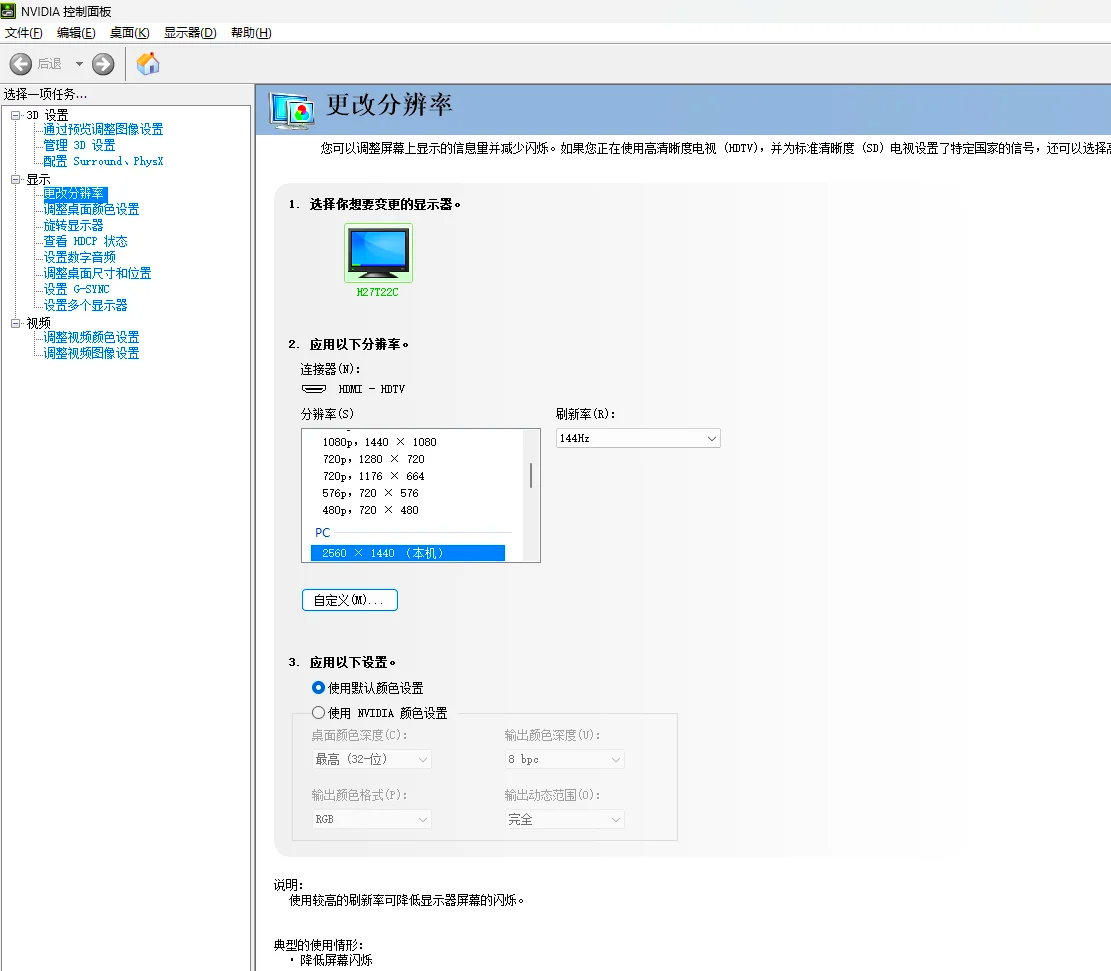1111x971 pixels.
Task: Click the Forward arrow navigation icon
Action: [x=103, y=64]
